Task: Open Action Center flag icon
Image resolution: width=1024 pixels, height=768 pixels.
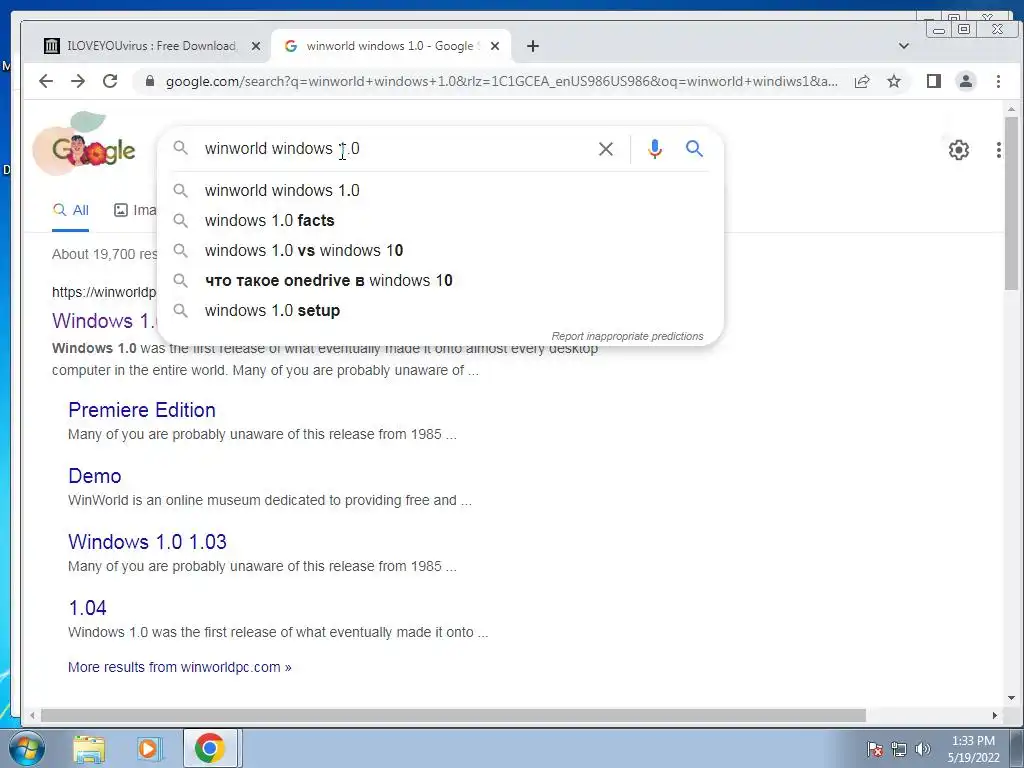Action: 875,749
